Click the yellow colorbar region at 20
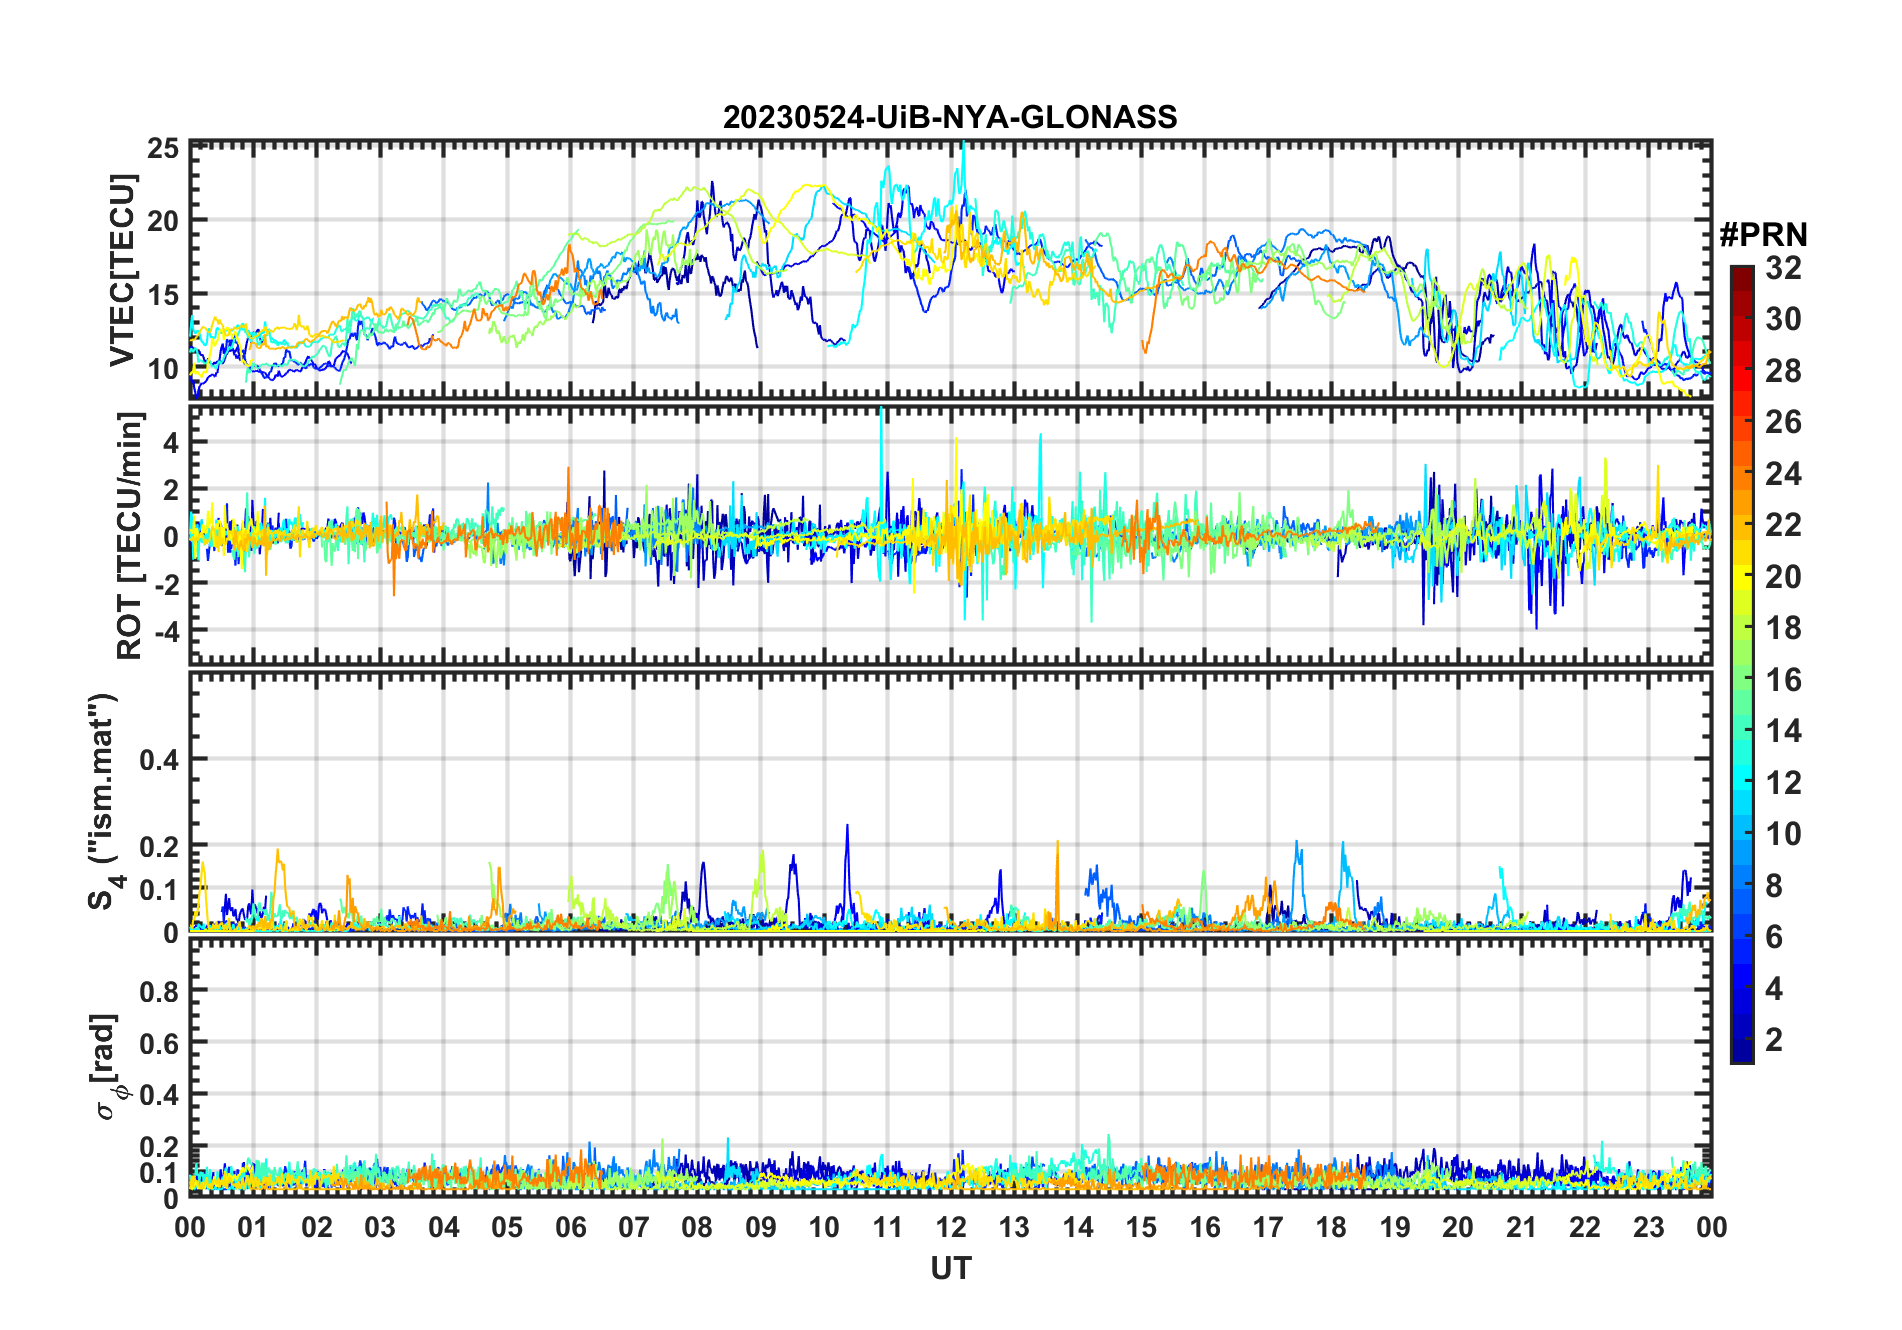Screen dimensions: 1902x1330 pyautogui.click(x=1742, y=577)
